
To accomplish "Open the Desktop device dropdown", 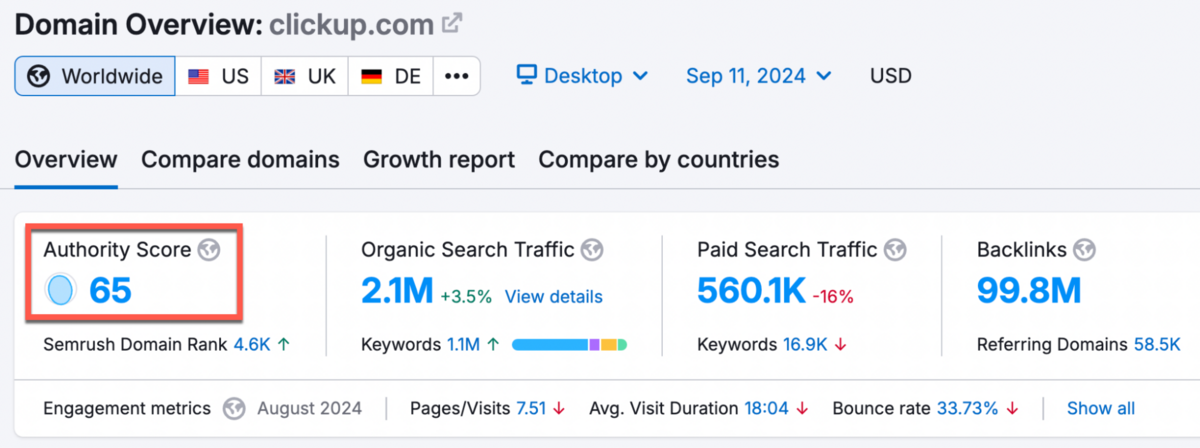I will tap(583, 76).
